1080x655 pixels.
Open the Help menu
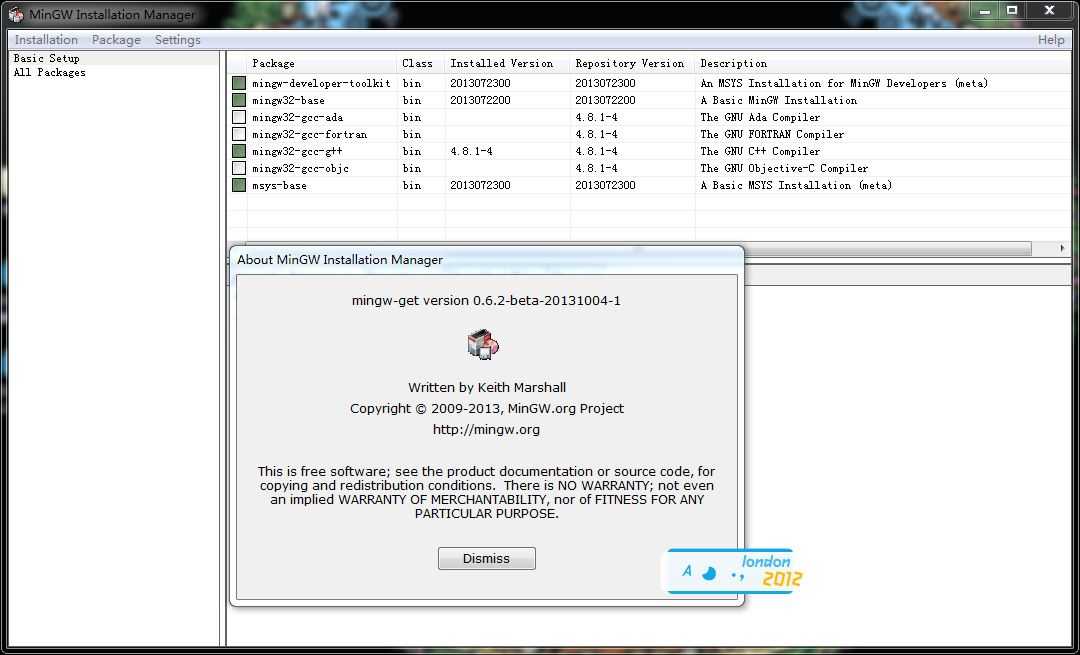pos(1051,40)
